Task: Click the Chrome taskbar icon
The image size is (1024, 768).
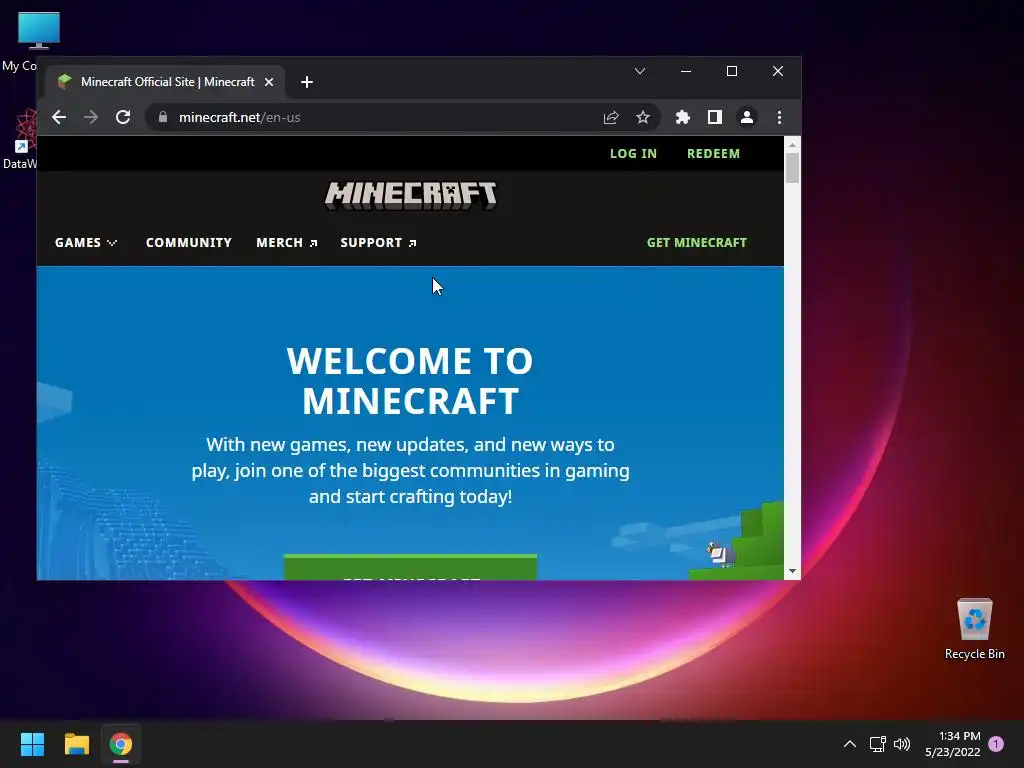Action: click(x=121, y=744)
